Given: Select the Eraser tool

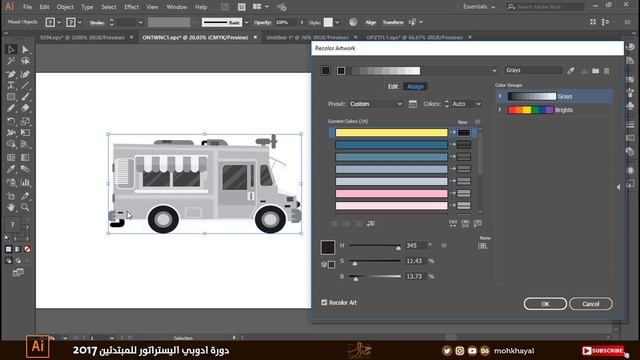Looking at the screenshot, I should click(x=25, y=108).
